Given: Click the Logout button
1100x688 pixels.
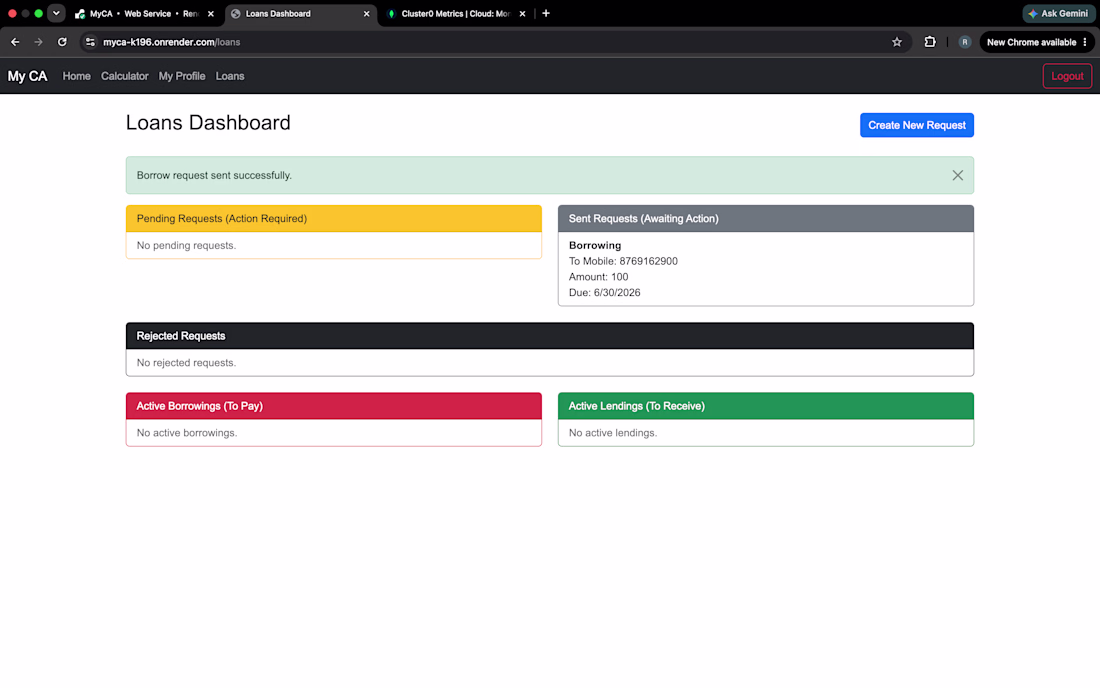Looking at the screenshot, I should [x=1067, y=76].
